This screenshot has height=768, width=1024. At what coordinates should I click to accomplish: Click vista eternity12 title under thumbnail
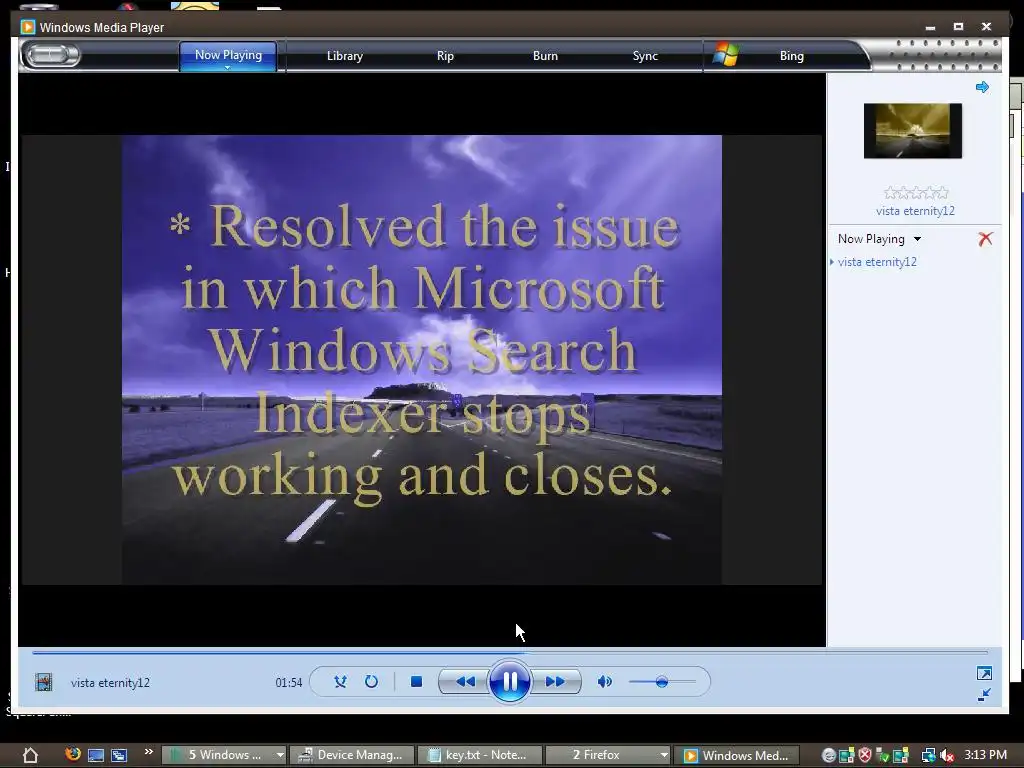pos(915,211)
